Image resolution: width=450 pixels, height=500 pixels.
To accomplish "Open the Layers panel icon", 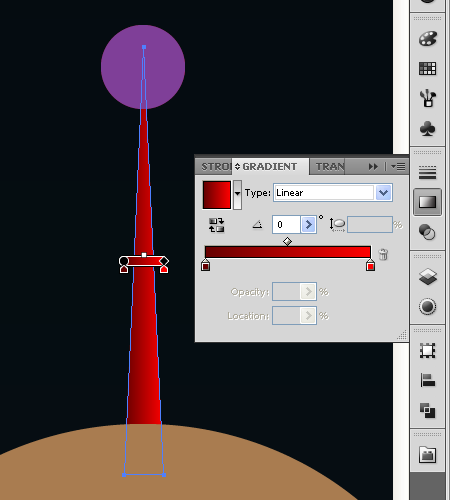I will point(427,277).
